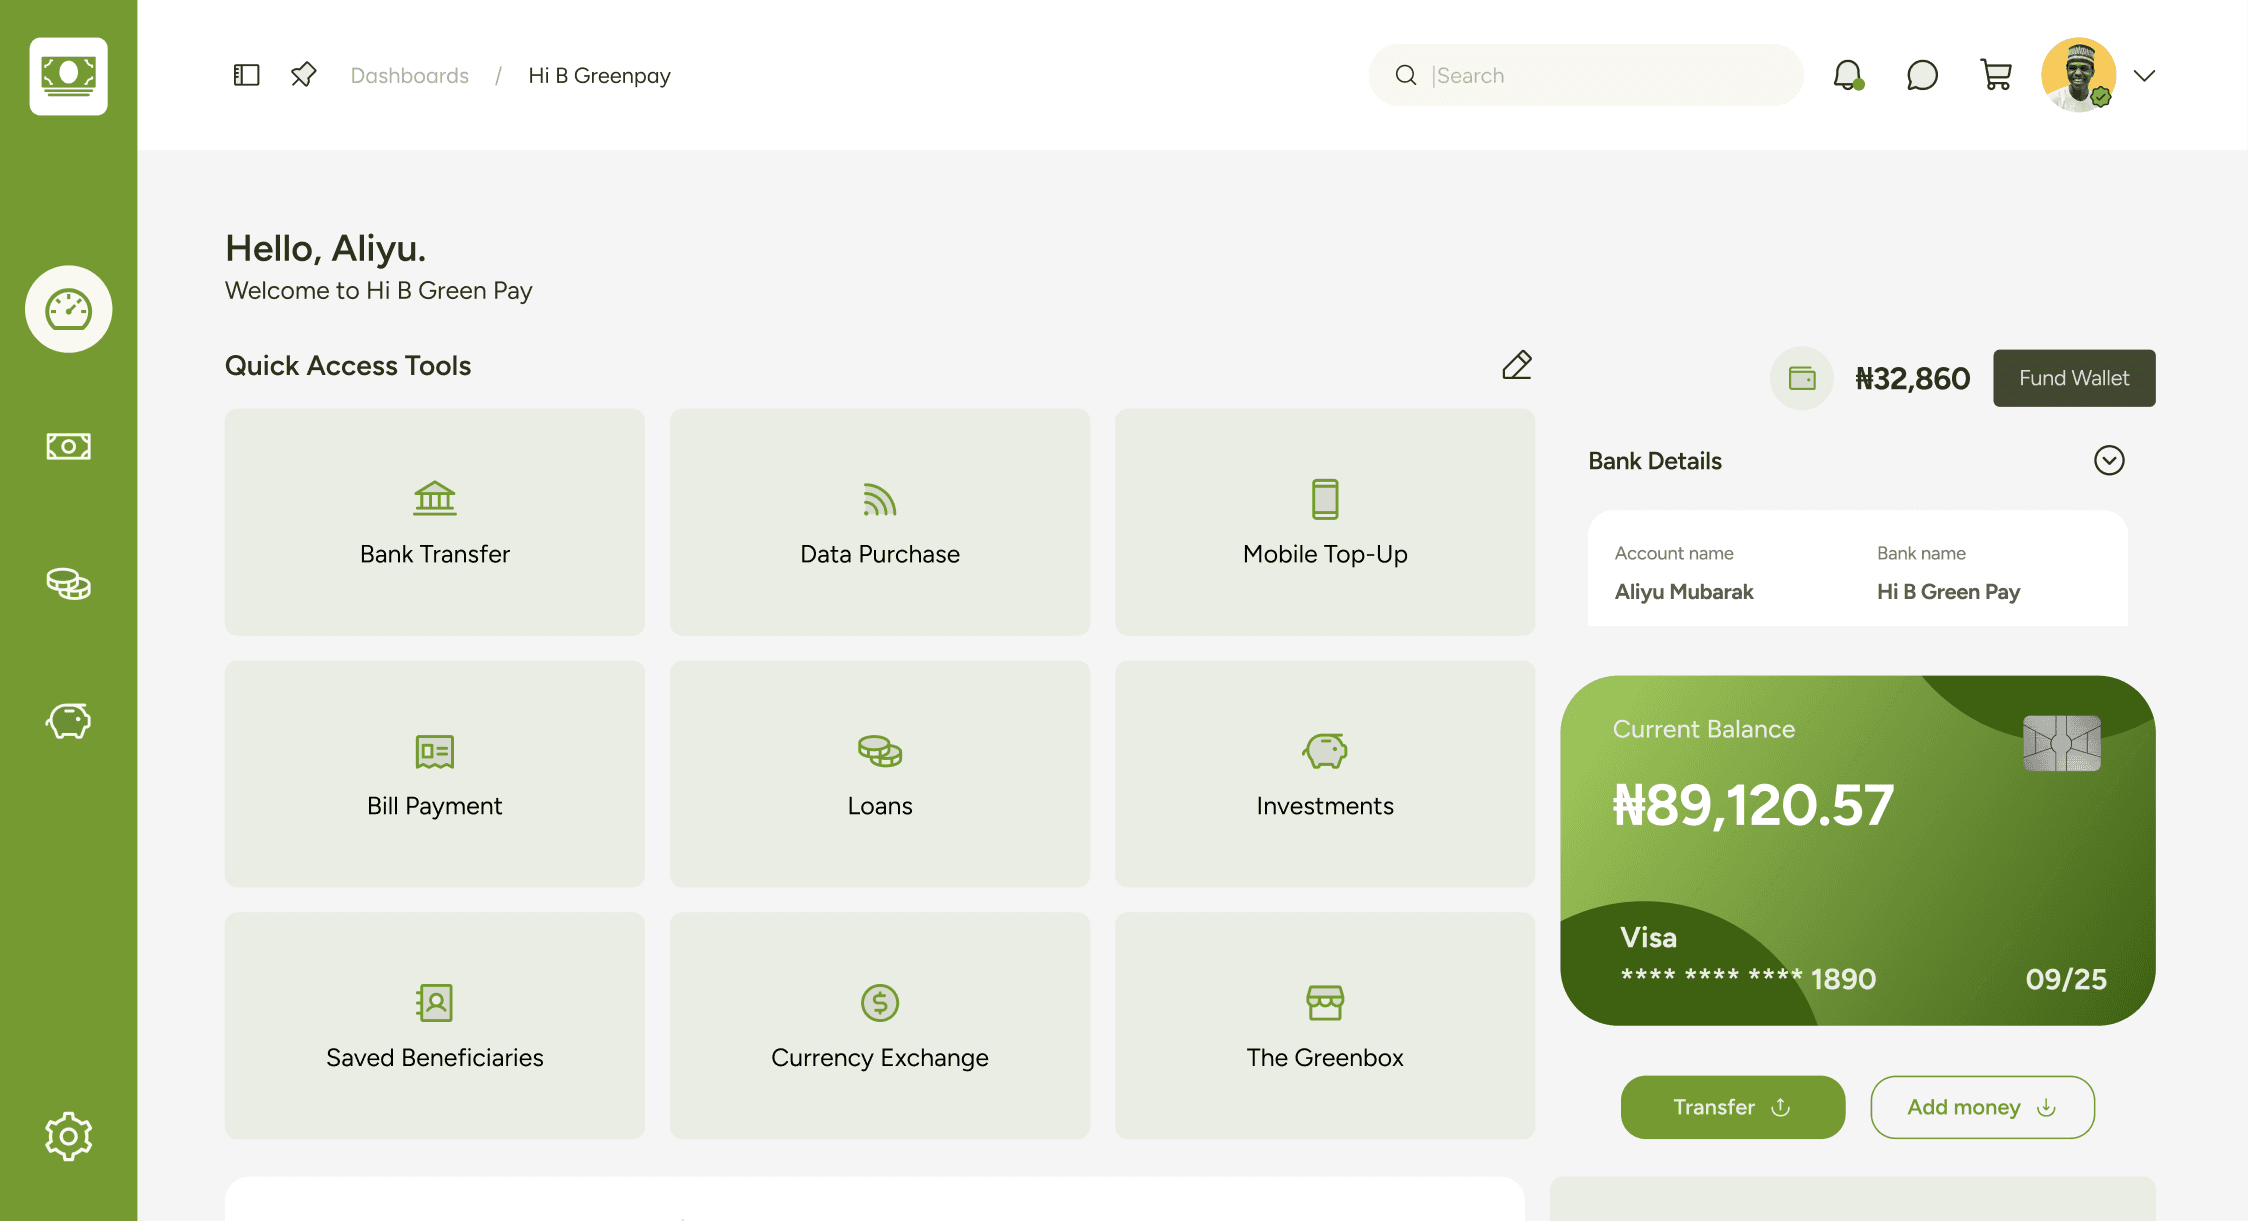The image size is (2248, 1221).
Task: Open the Saved Beneficiaries tile
Action: click(x=435, y=1026)
